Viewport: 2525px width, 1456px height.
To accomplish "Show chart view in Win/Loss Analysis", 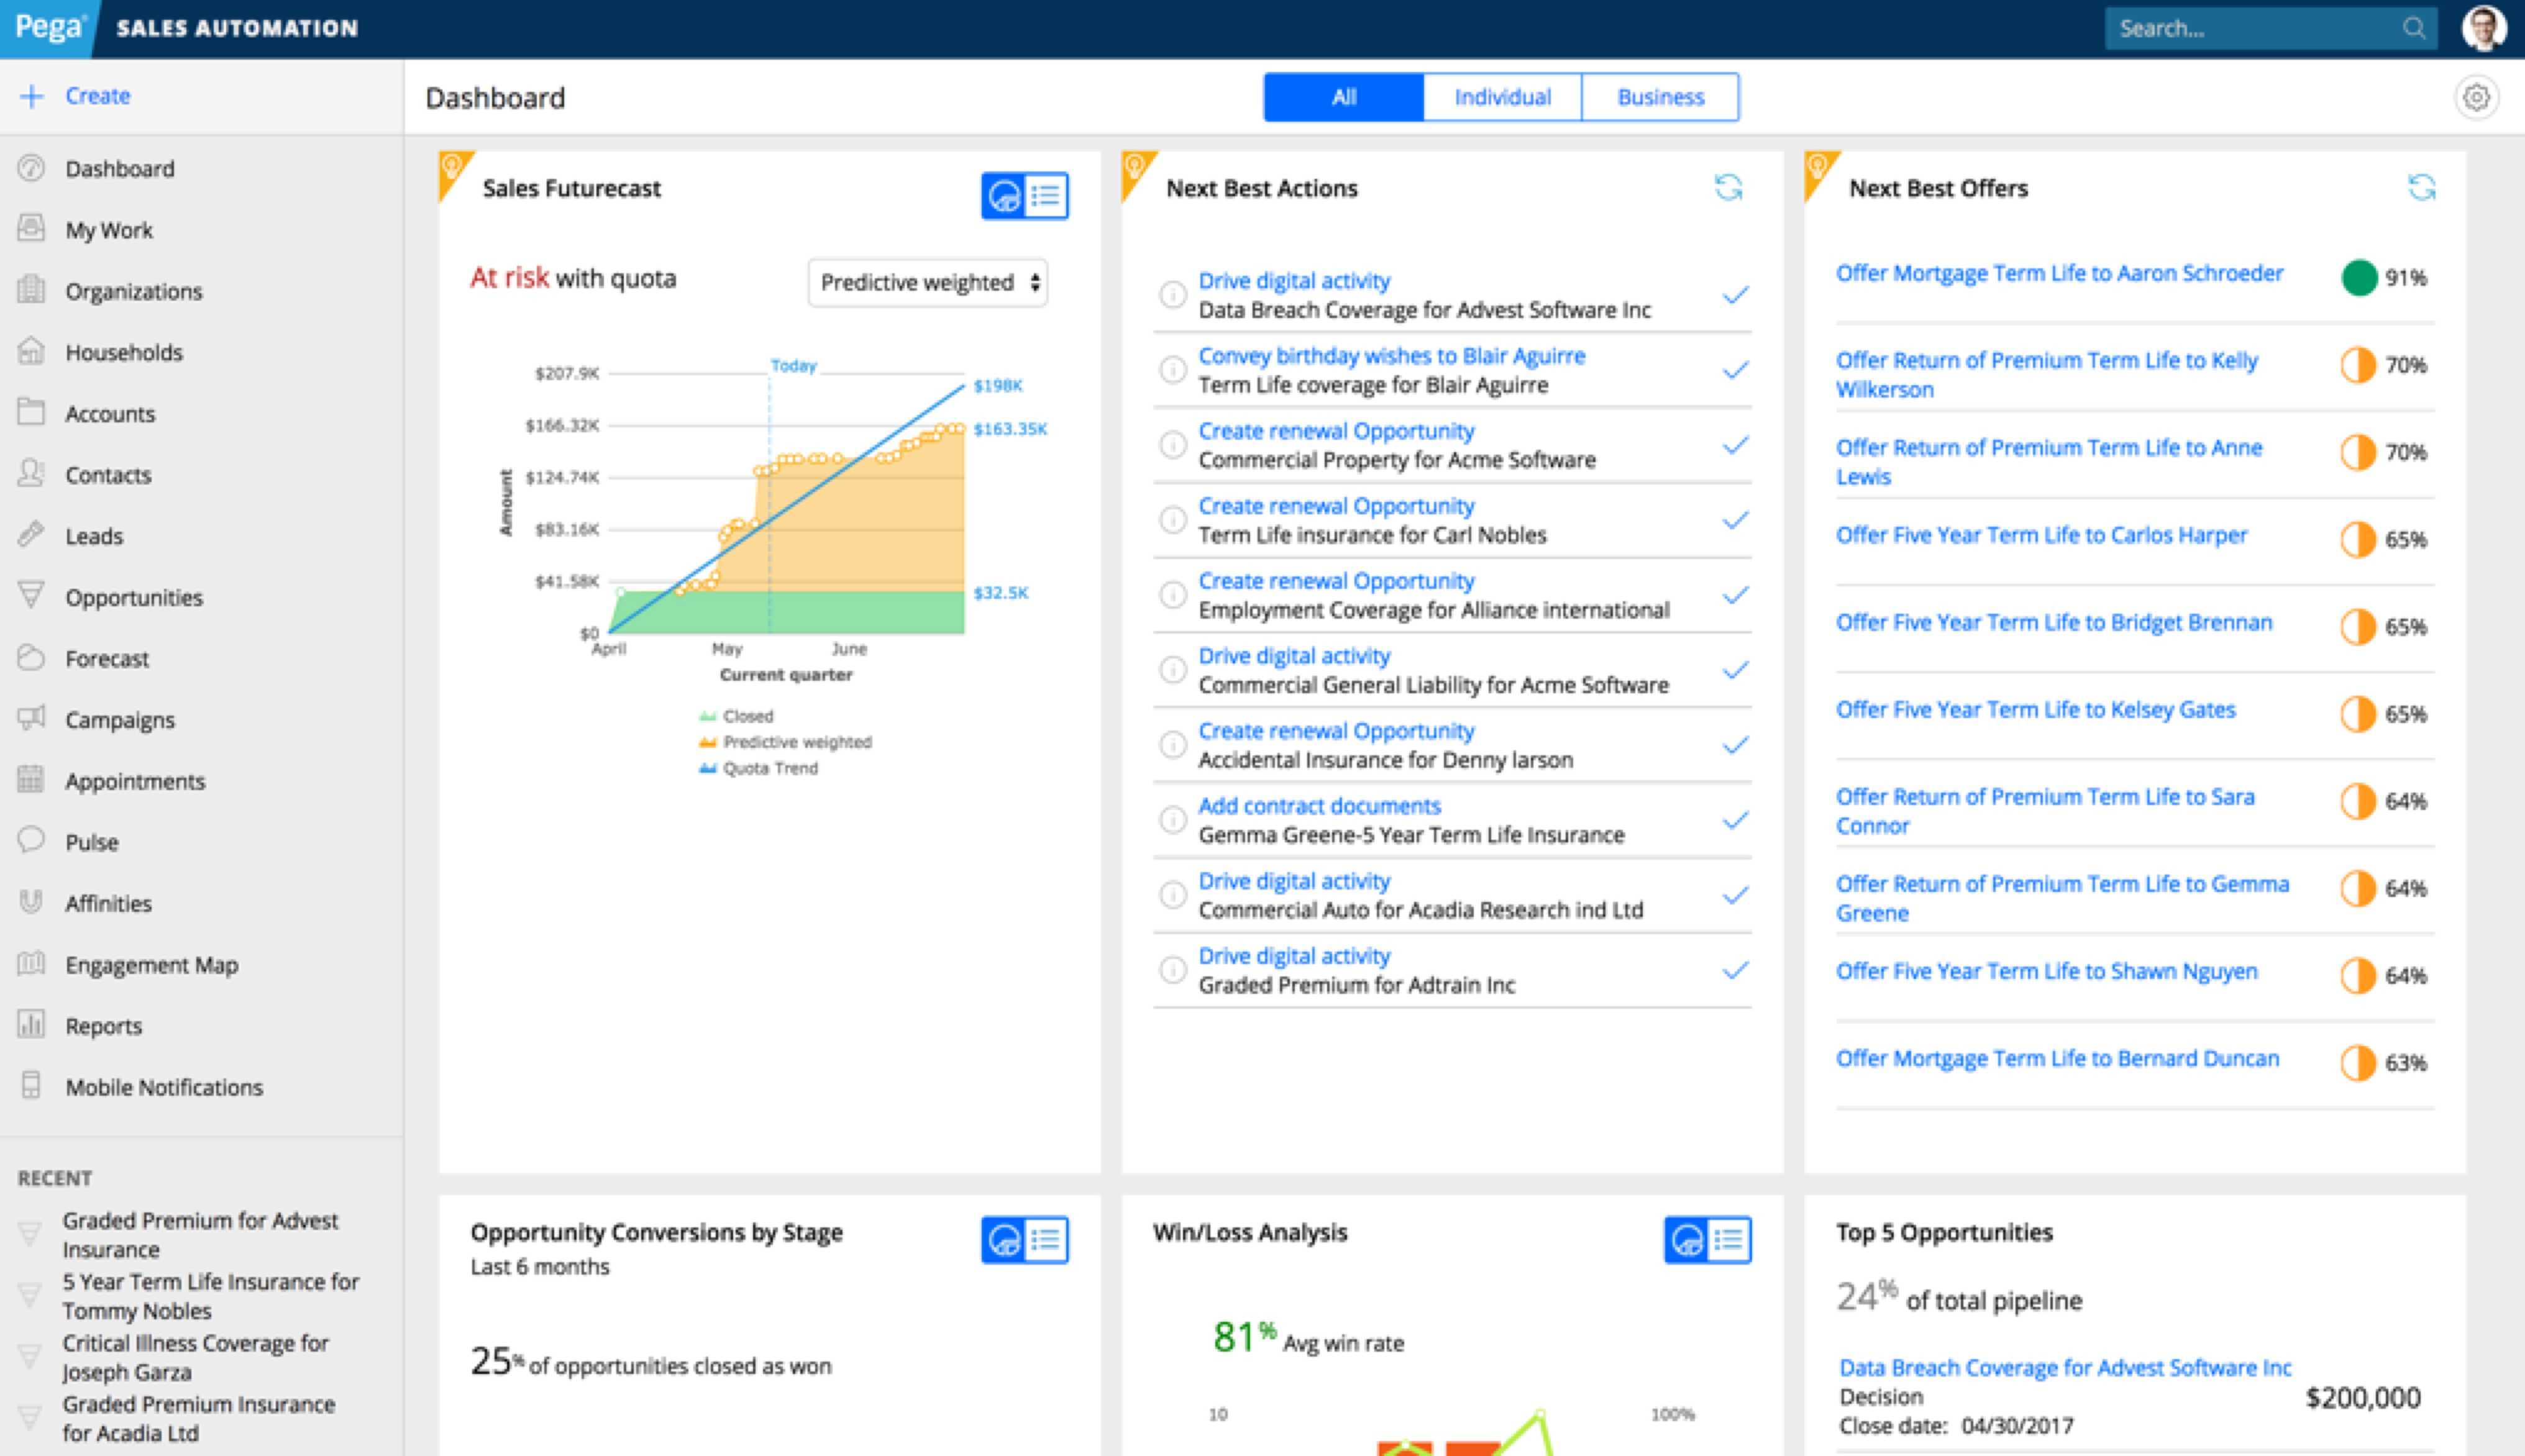I will 1687,1240.
